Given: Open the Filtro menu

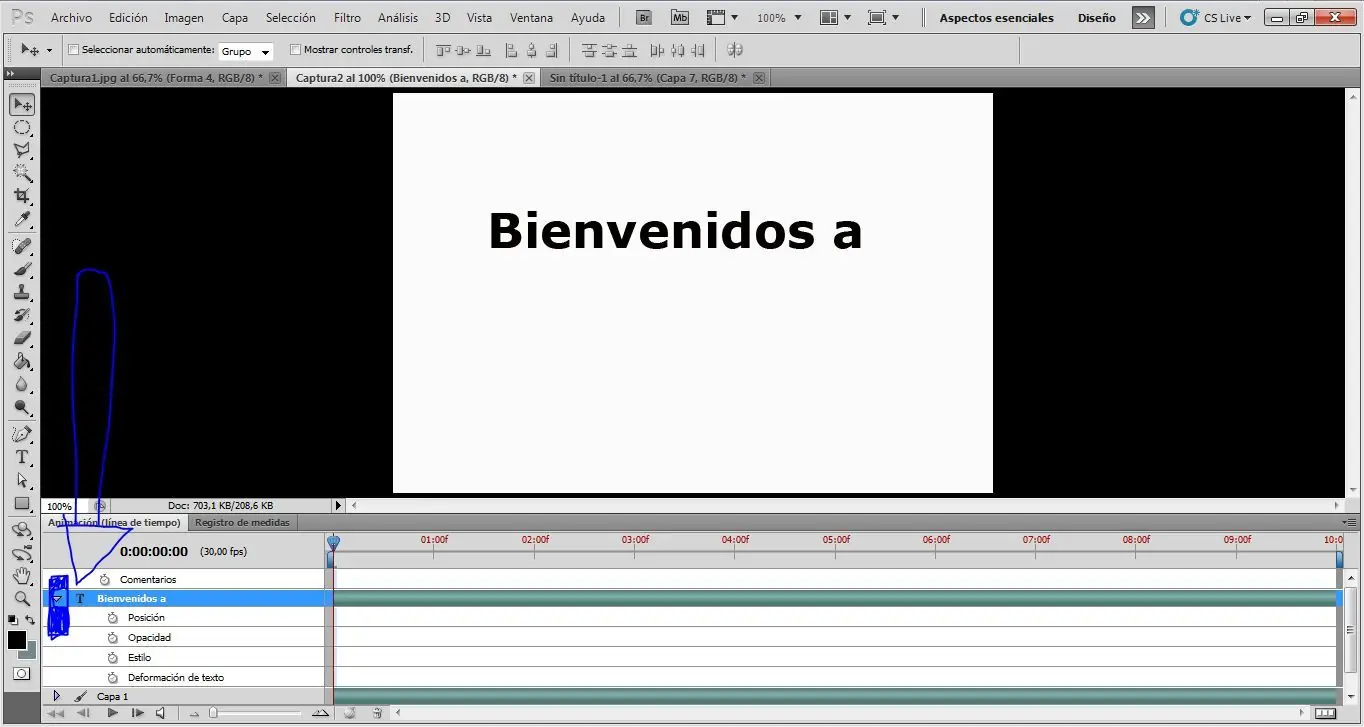Looking at the screenshot, I should [x=347, y=18].
